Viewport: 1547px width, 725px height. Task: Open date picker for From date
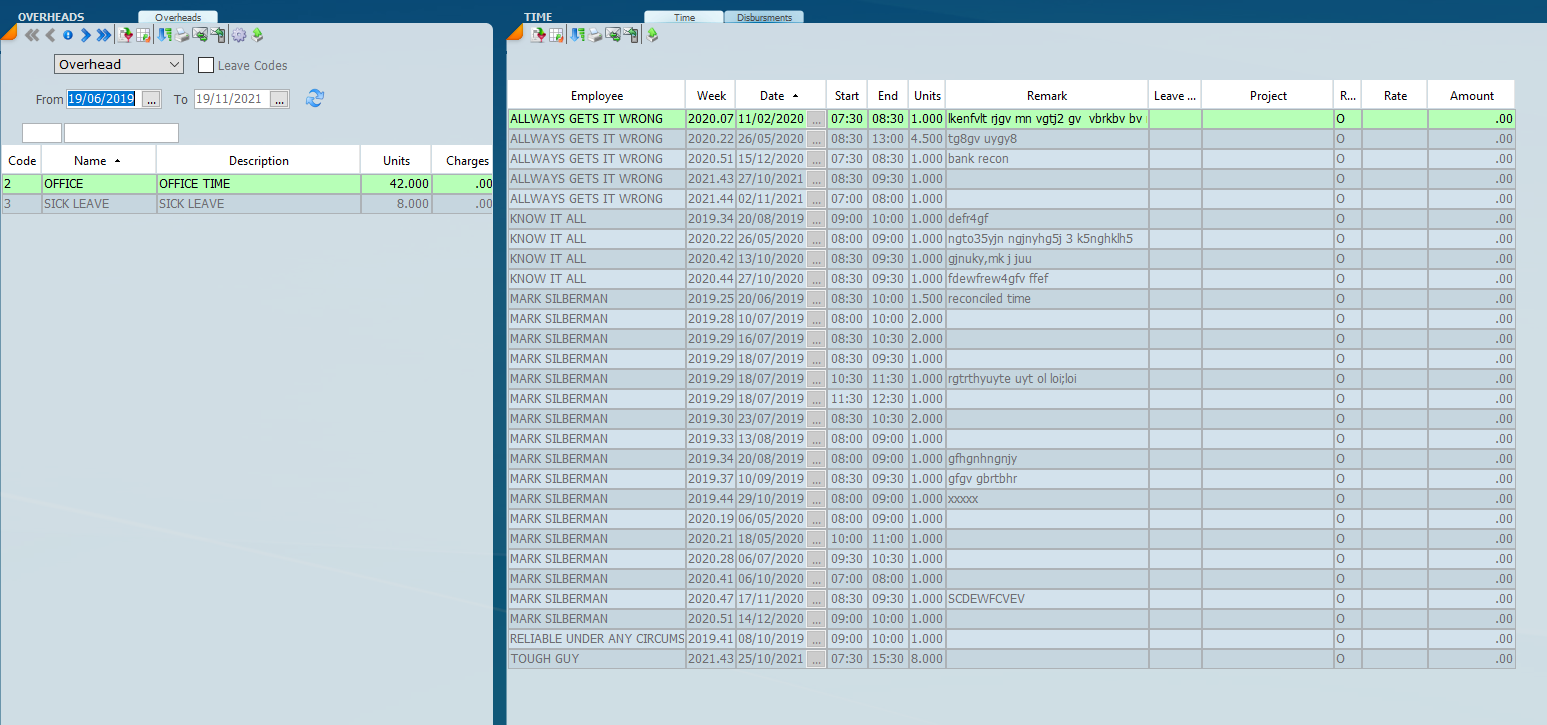[151, 99]
